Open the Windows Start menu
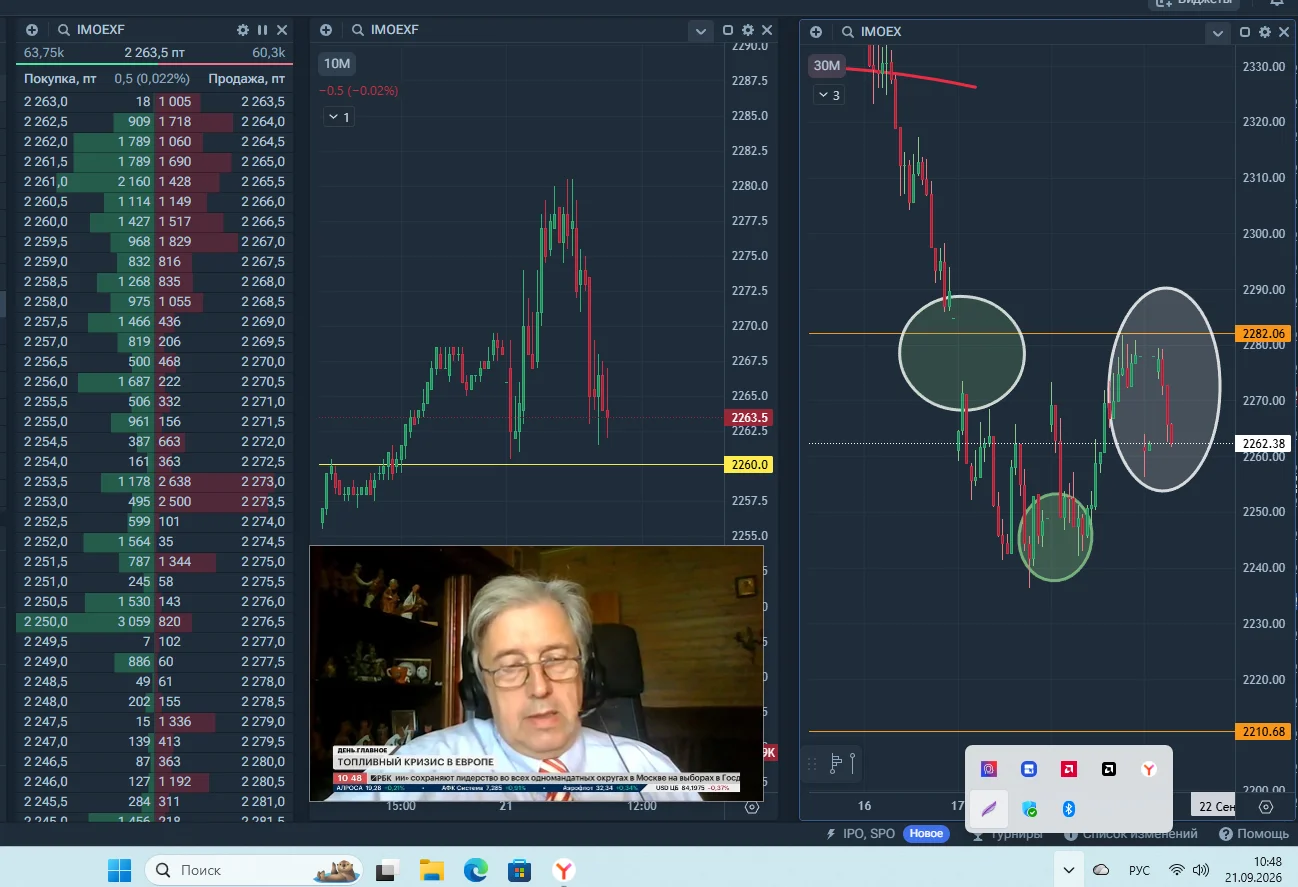This screenshot has width=1298, height=887. pyautogui.click(x=120, y=869)
